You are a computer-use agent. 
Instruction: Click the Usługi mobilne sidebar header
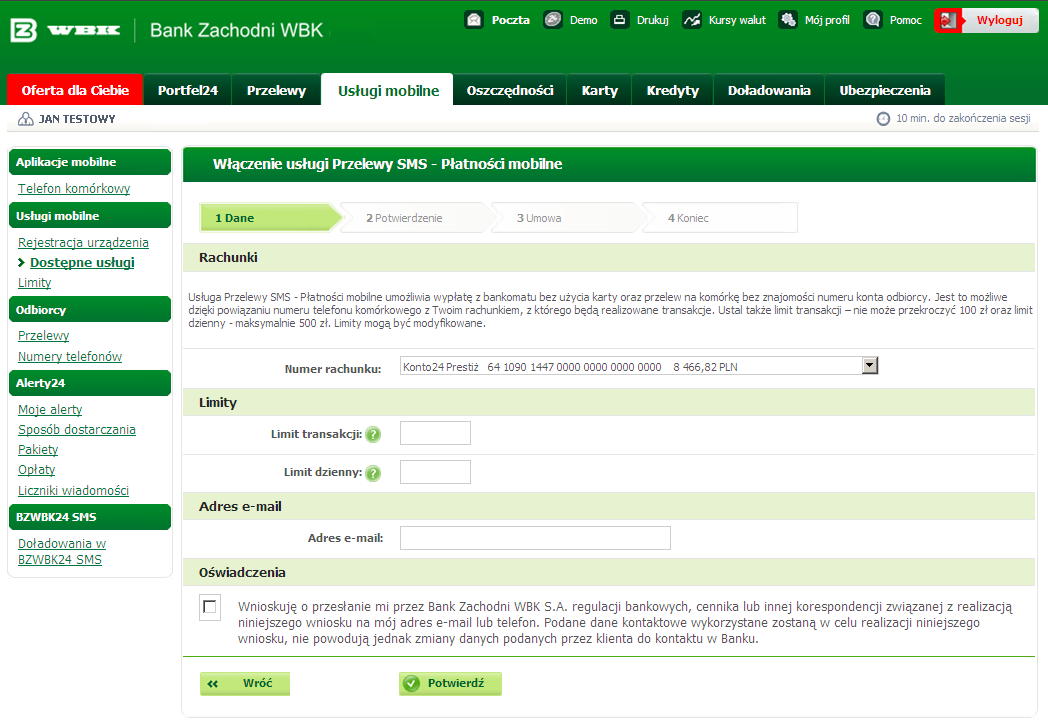point(90,216)
